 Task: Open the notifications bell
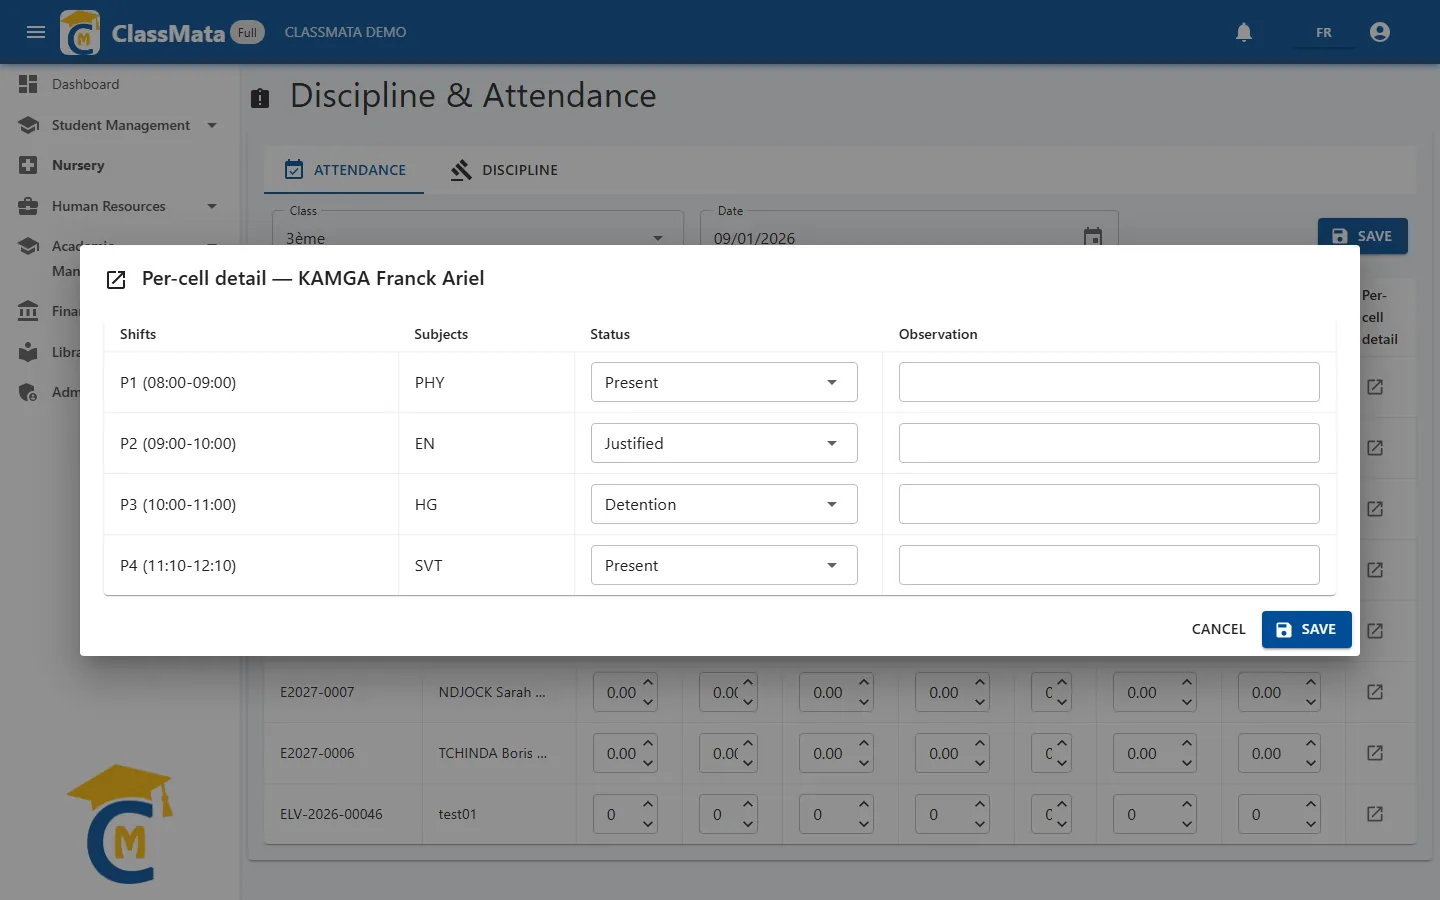click(x=1244, y=32)
